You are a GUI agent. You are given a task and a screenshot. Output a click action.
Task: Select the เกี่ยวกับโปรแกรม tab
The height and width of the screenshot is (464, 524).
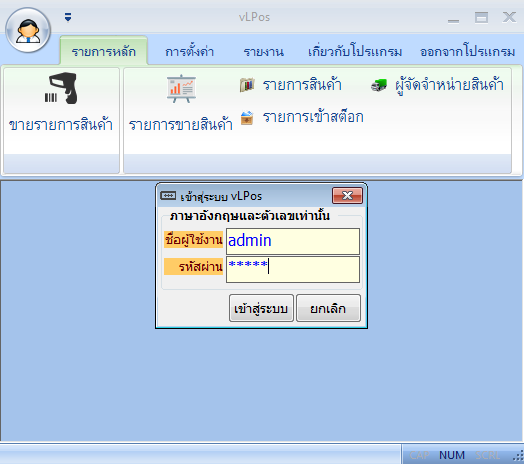point(355,51)
